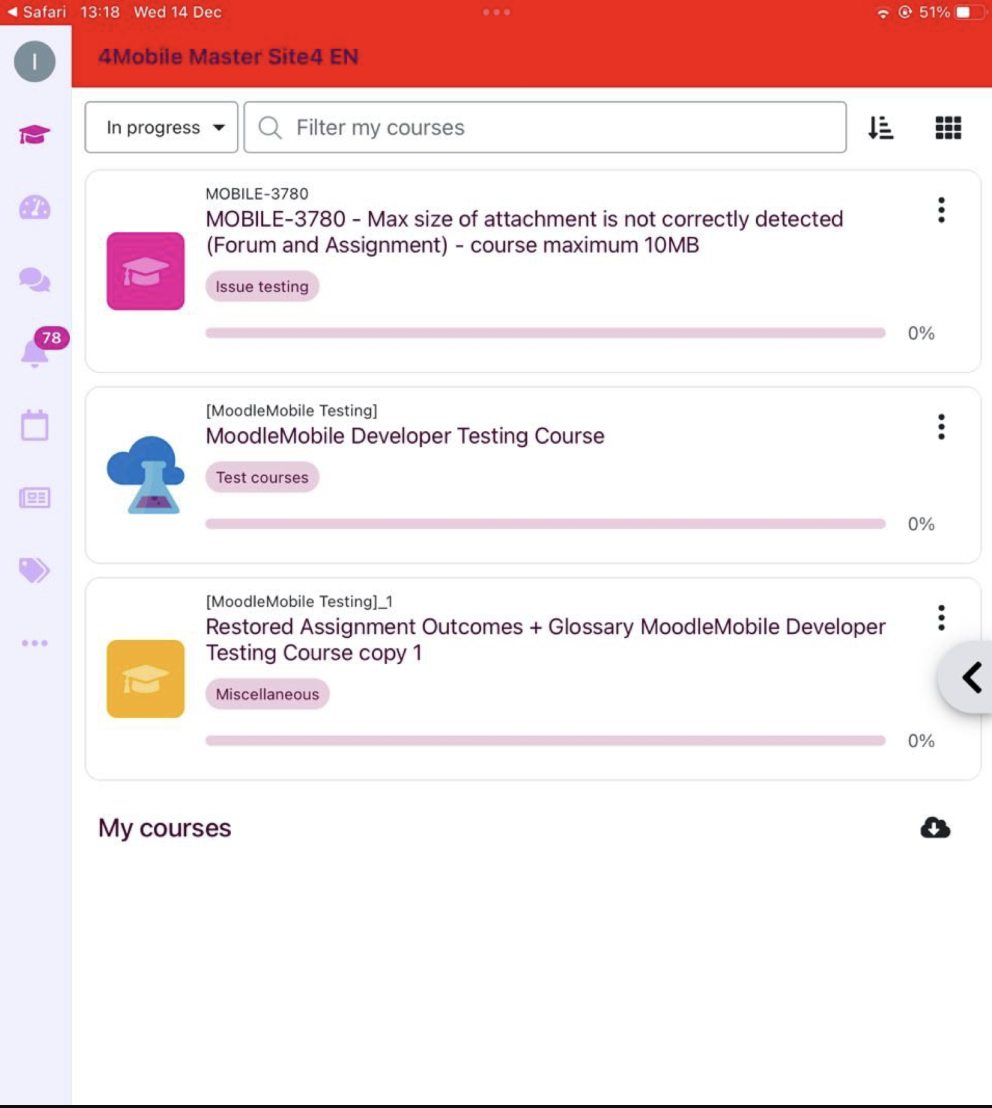
Task: Open options menu for MoodleMobile Developer Testing Course
Action: tap(941, 427)
